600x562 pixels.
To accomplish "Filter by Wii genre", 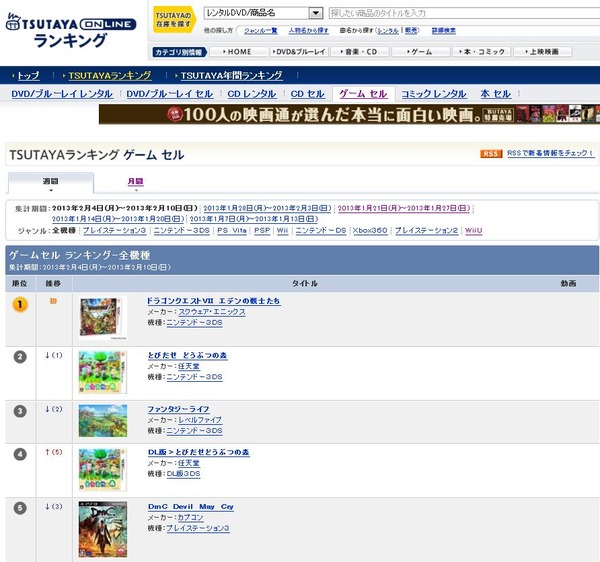I will coord(282,231).
